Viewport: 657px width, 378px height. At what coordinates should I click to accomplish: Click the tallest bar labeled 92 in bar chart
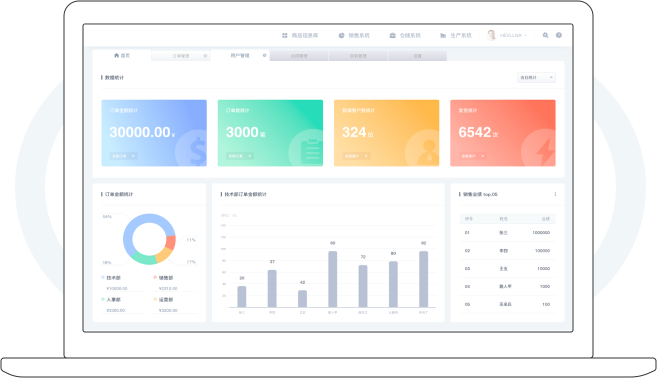coord(424,279)
